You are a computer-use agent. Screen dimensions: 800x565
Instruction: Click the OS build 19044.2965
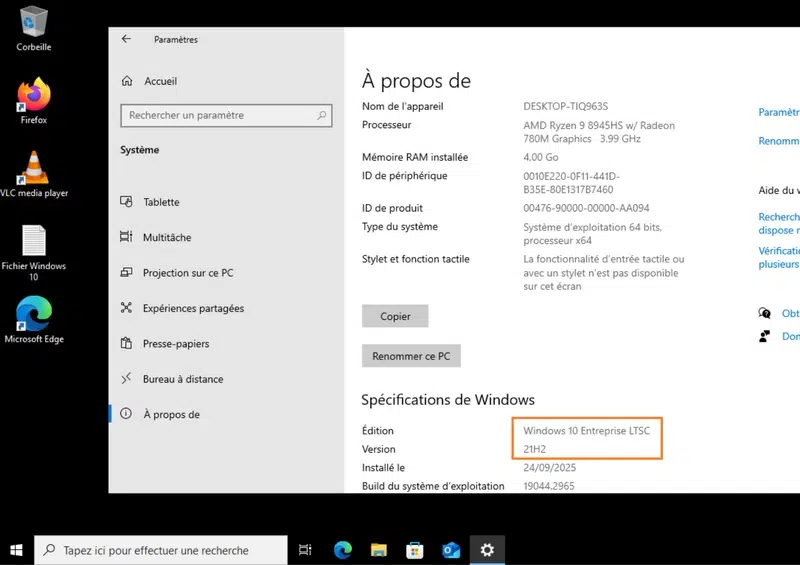click(548, 486)
